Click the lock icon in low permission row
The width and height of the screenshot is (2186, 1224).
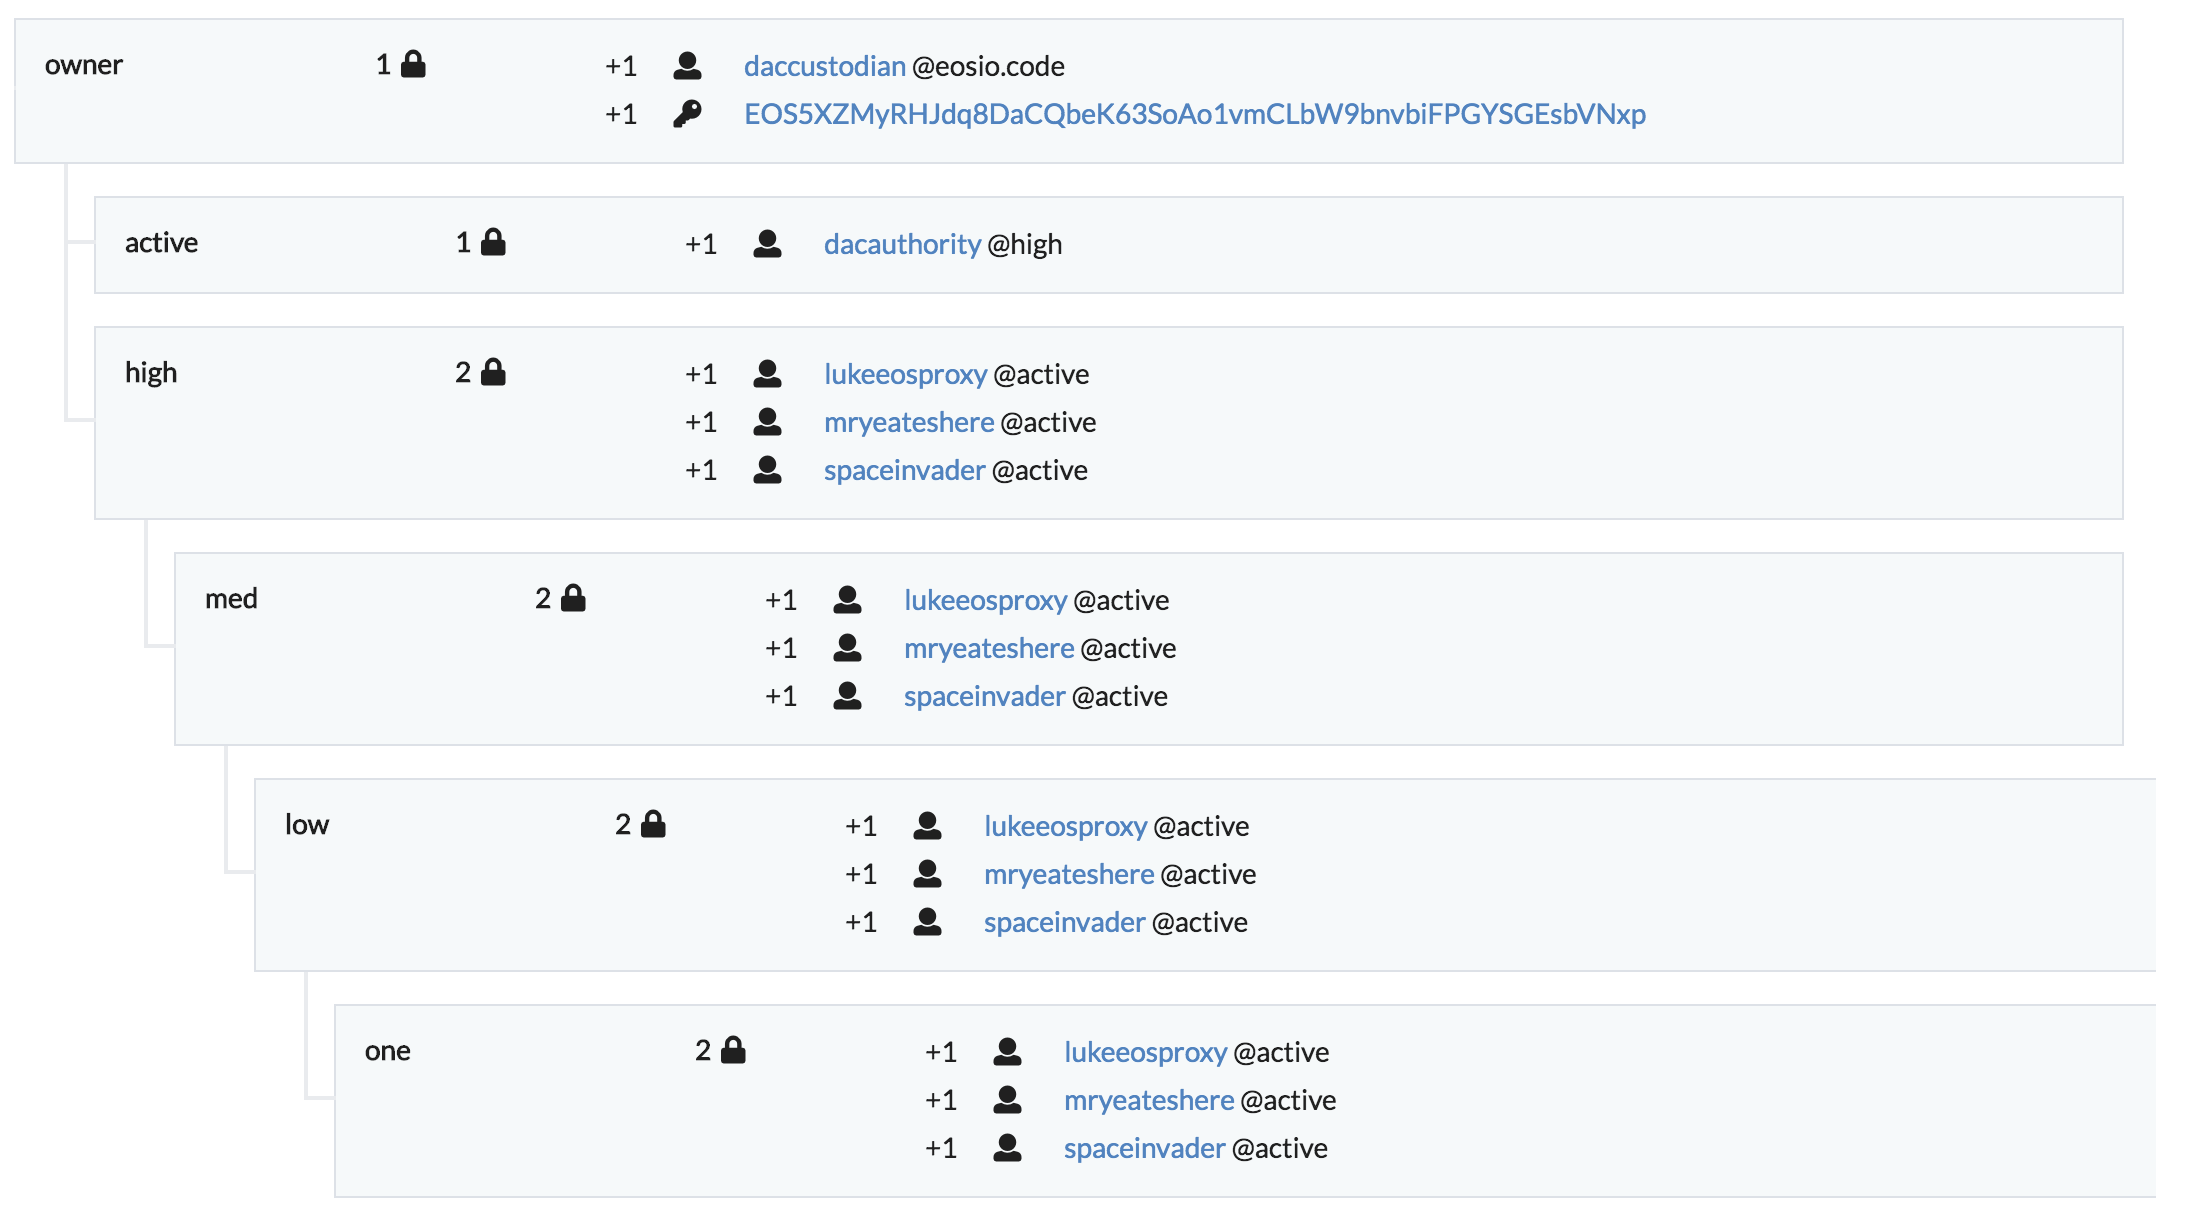[x=653, y=825]
